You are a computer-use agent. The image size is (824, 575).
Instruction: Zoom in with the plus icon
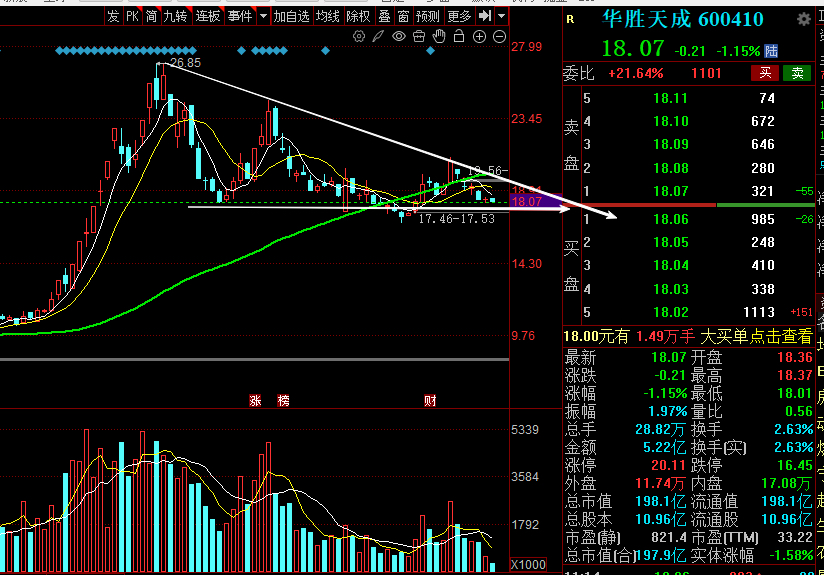point(479,36)
